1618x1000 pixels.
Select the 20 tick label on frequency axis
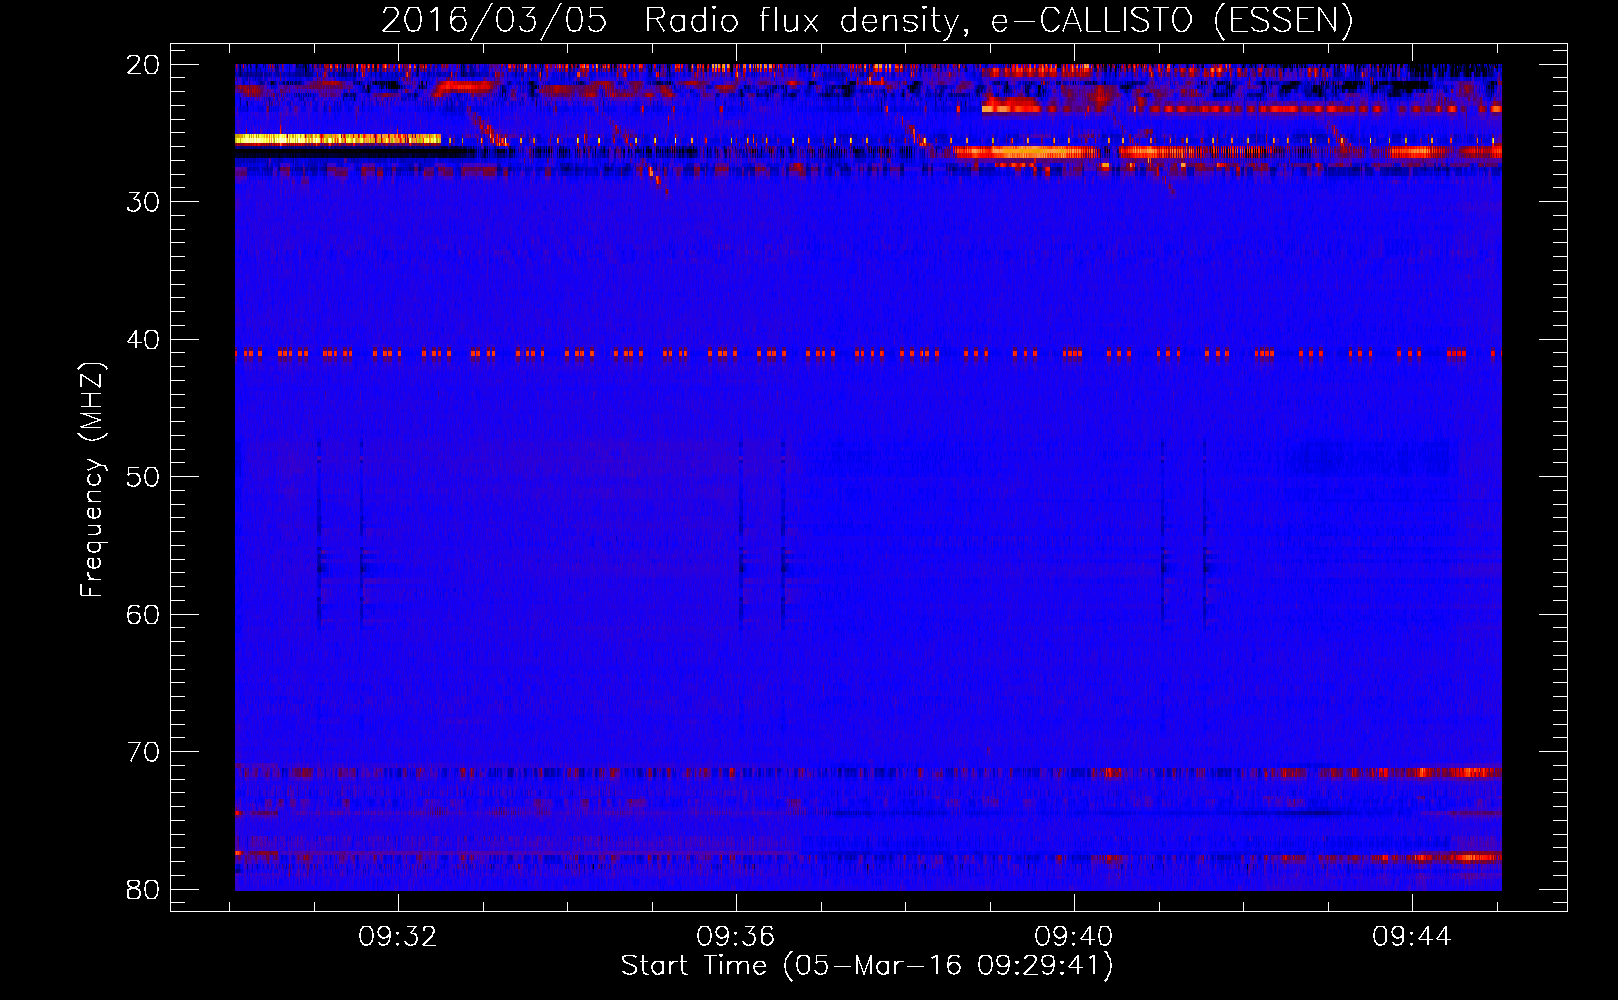(x=145, y=65)
